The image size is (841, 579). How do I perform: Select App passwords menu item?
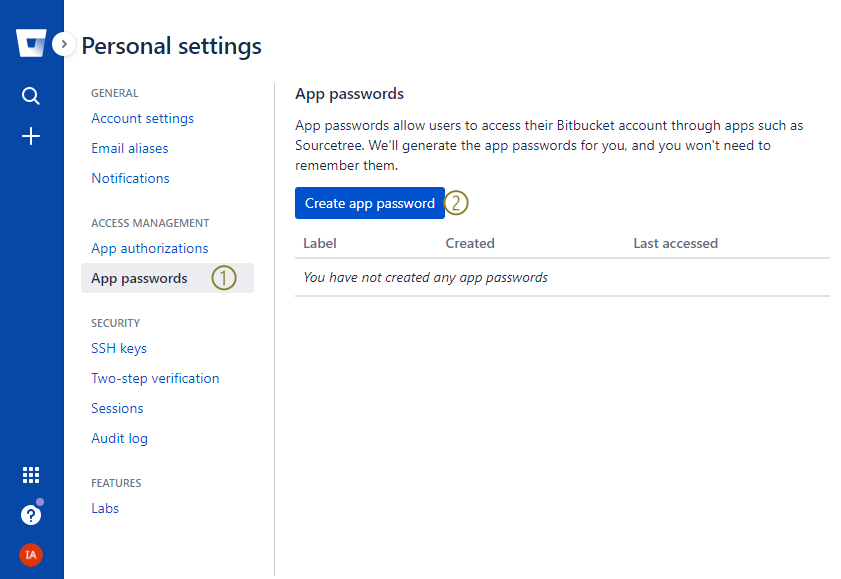pos(167,278)
